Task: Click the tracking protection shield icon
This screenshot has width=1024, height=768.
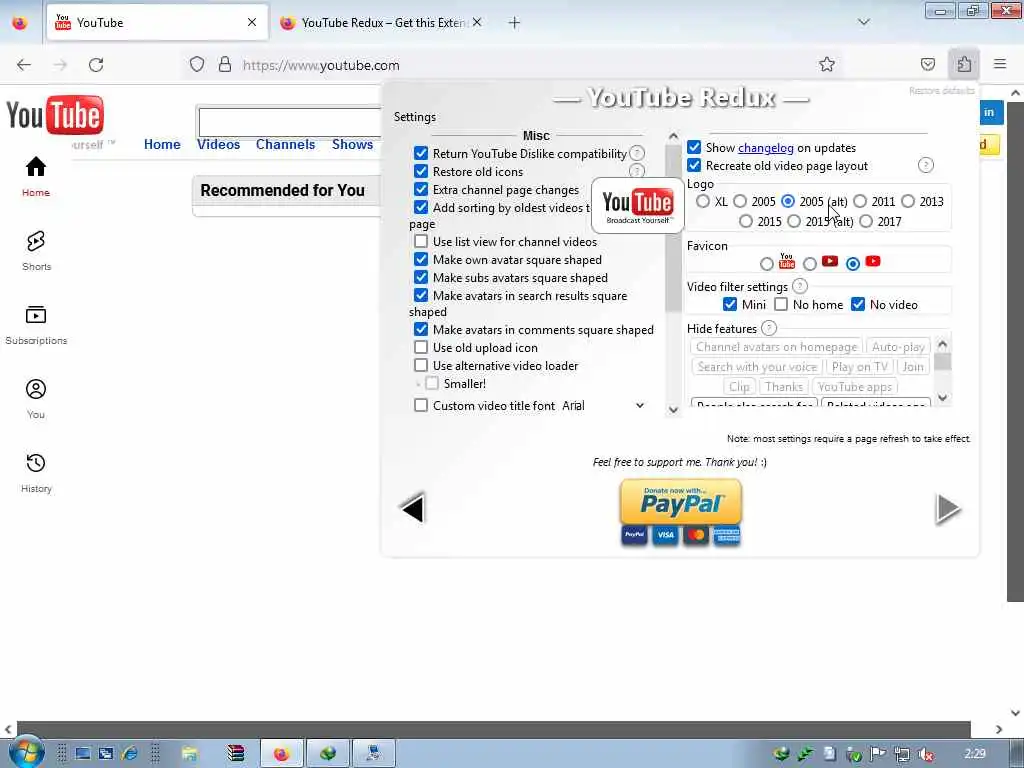Action: 197,65
